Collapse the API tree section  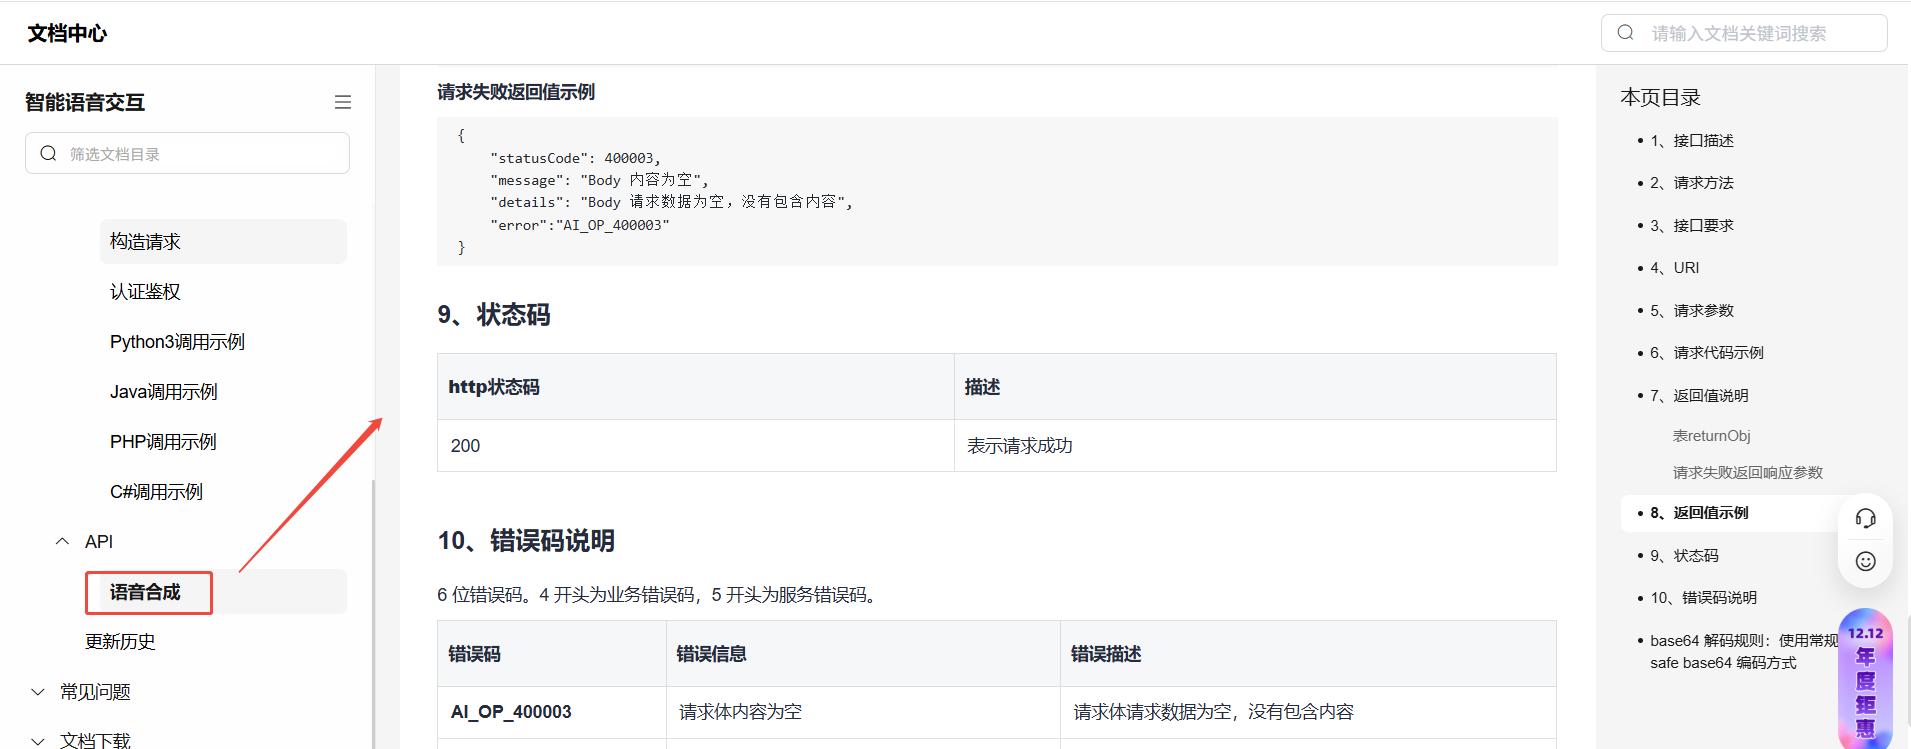click(x=62, y=541)
